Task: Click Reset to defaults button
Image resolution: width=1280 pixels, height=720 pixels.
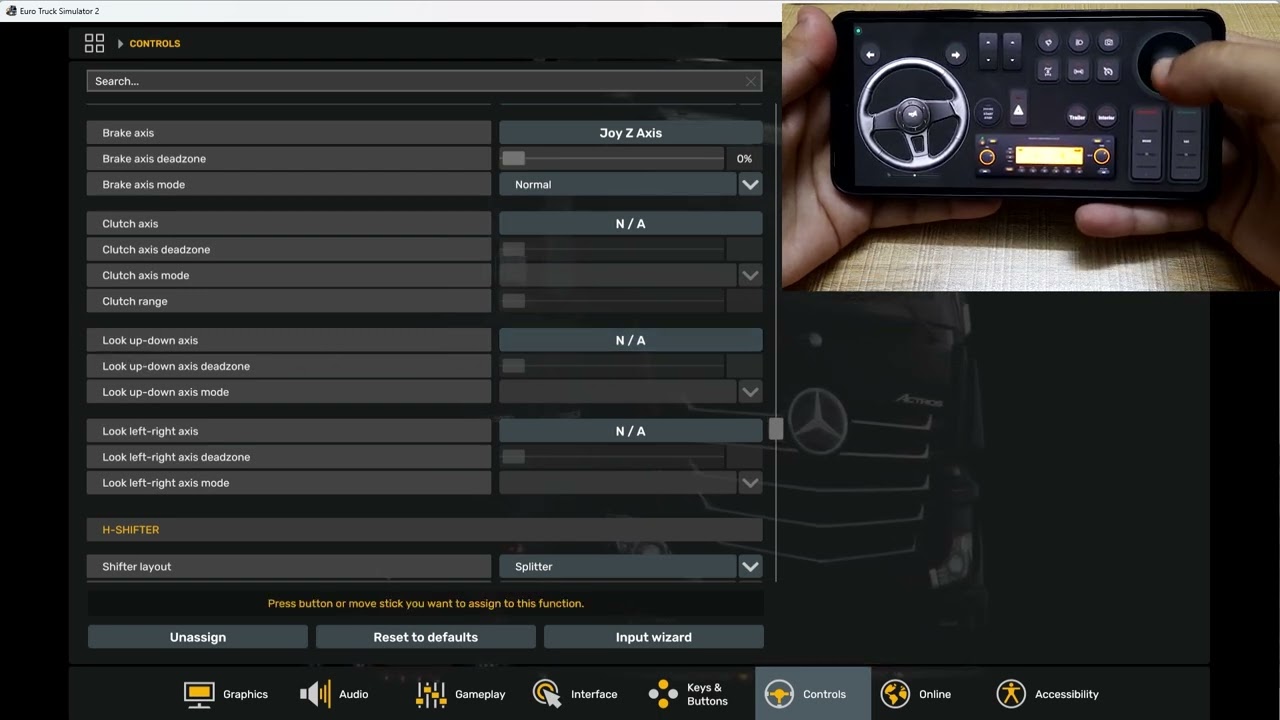Action: (426, 637)
